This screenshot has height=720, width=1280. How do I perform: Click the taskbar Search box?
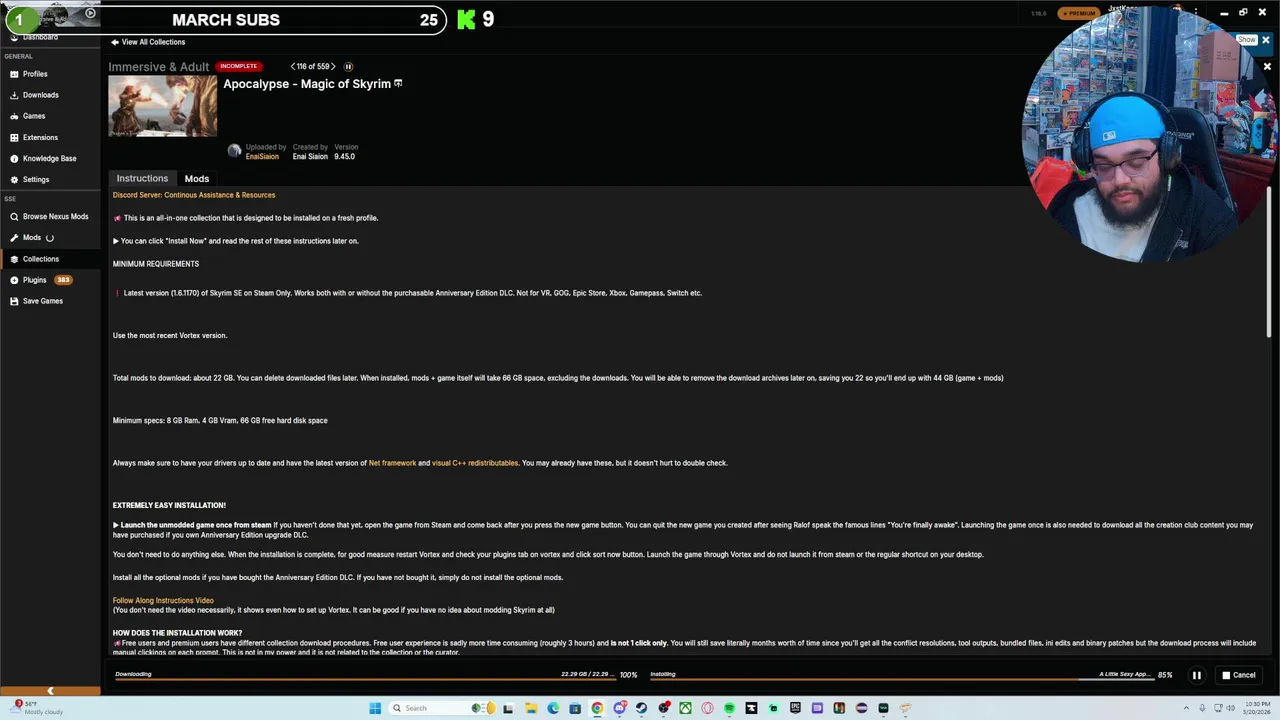coord(442,708)
